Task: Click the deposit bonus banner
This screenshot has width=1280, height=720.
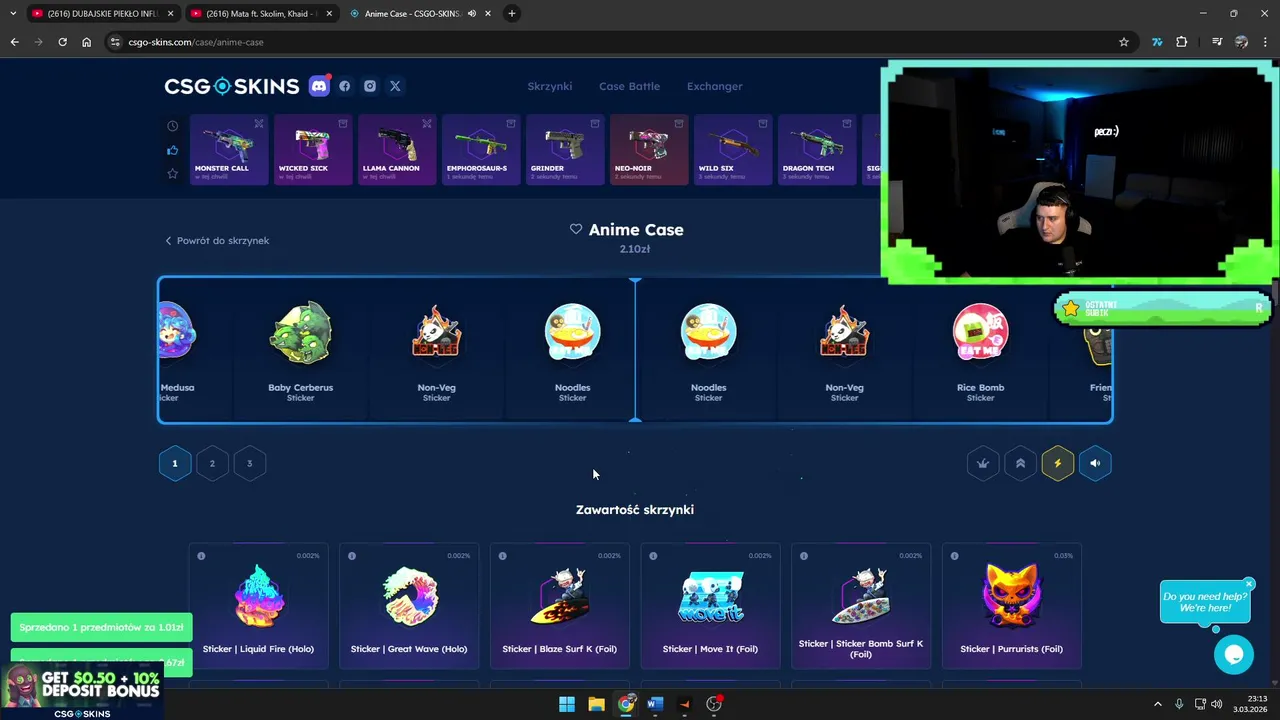Action: click(82, 692)
